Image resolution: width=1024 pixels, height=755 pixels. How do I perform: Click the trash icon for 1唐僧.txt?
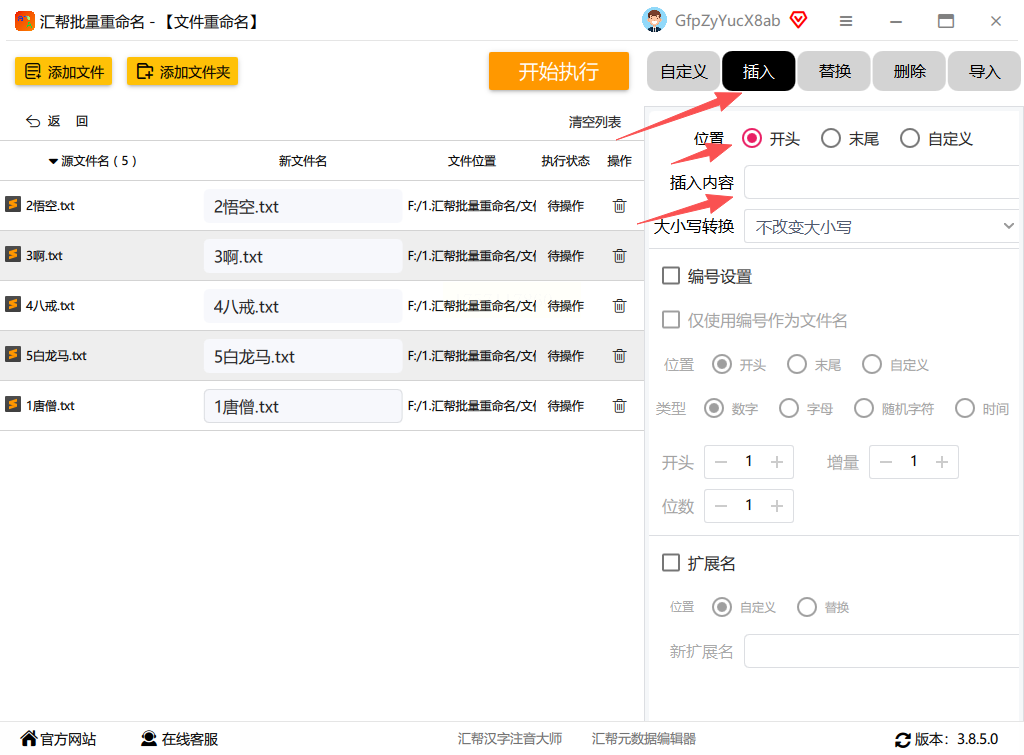coord(619,406)
